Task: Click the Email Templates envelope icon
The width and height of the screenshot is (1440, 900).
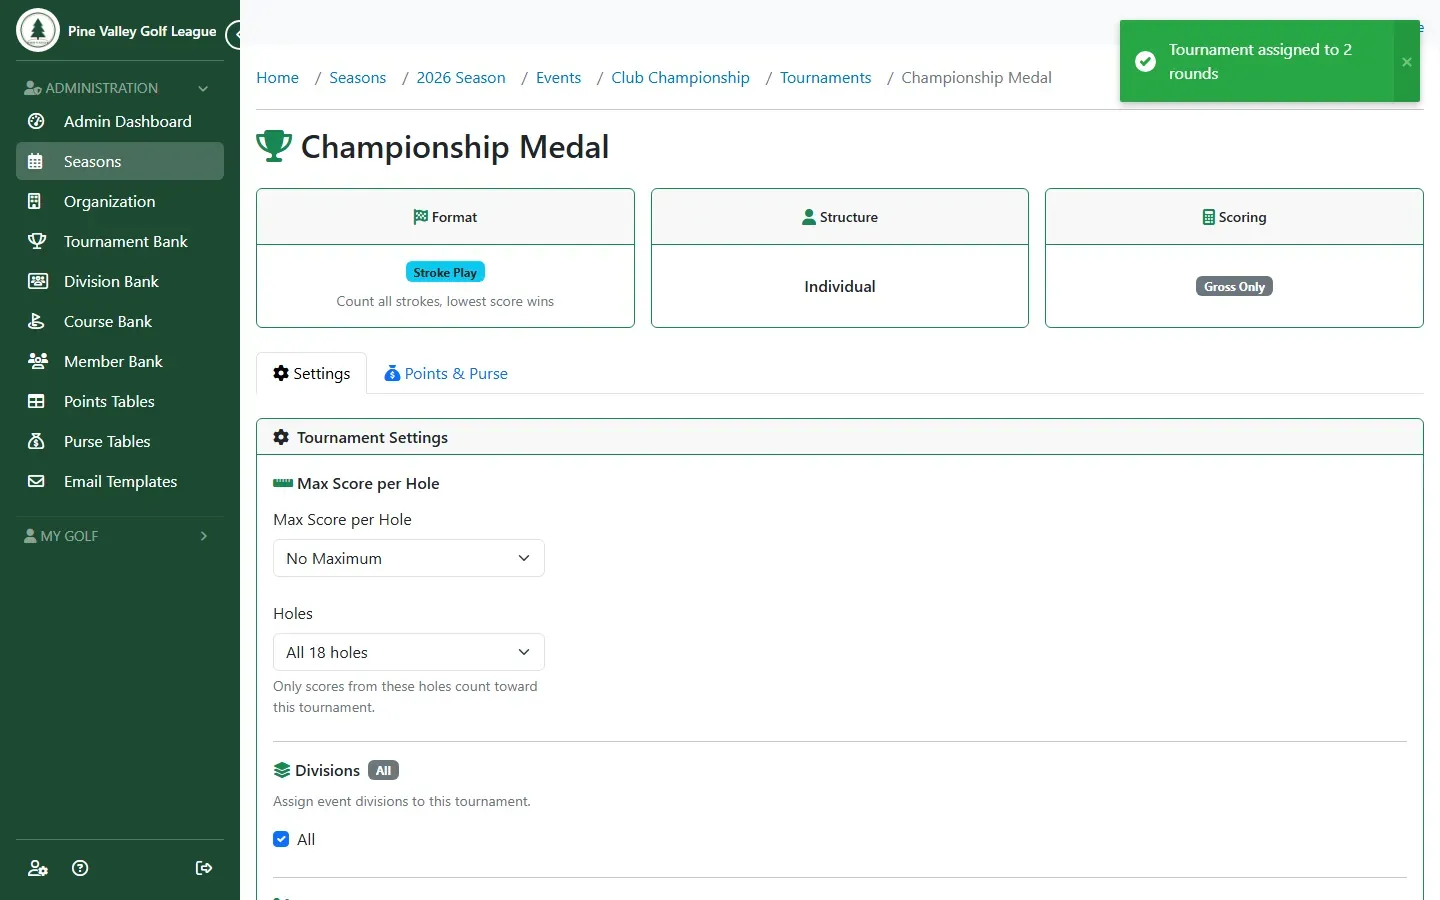Action: point(37,481)
